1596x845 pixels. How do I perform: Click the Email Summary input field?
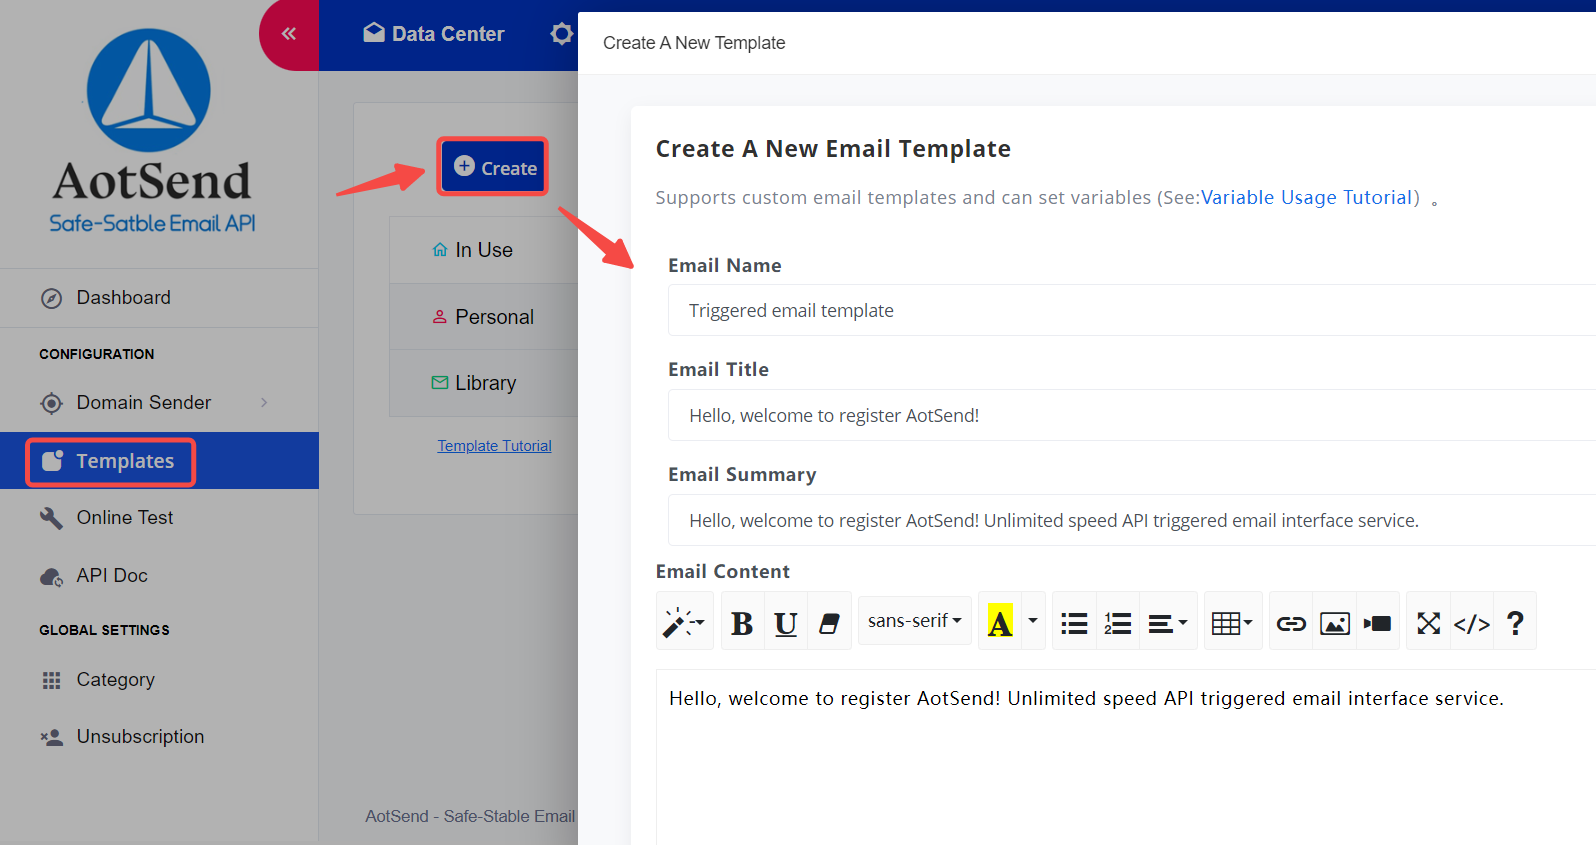[x=1132, y=521]
